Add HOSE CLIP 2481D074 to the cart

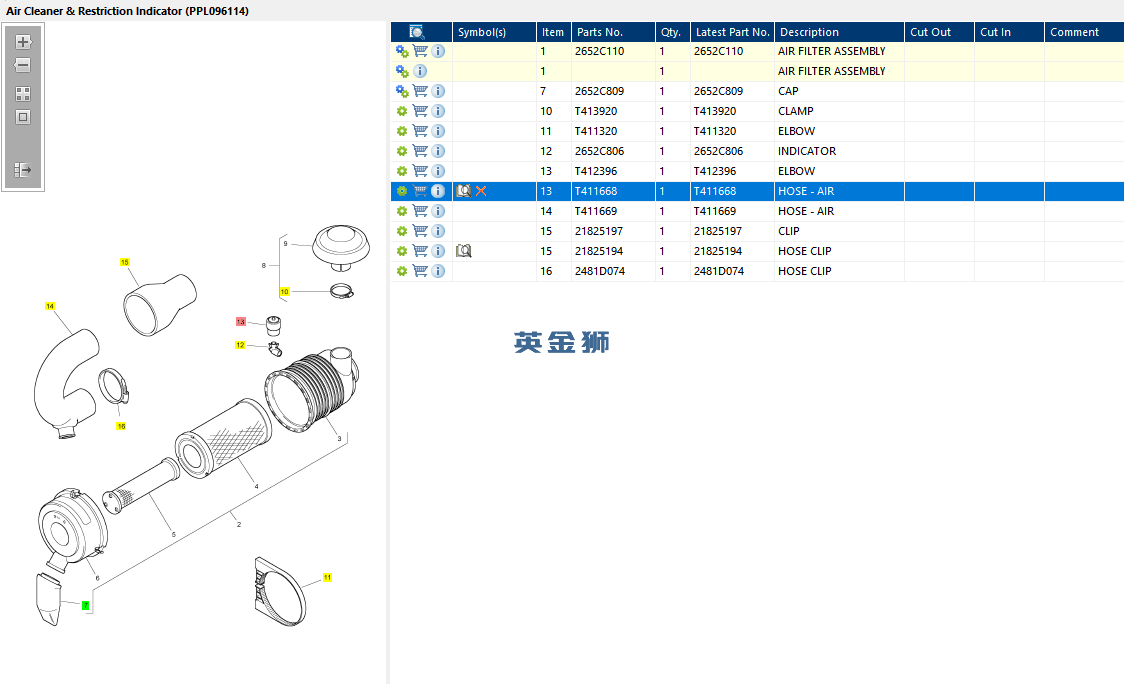[x=420, y=271]
